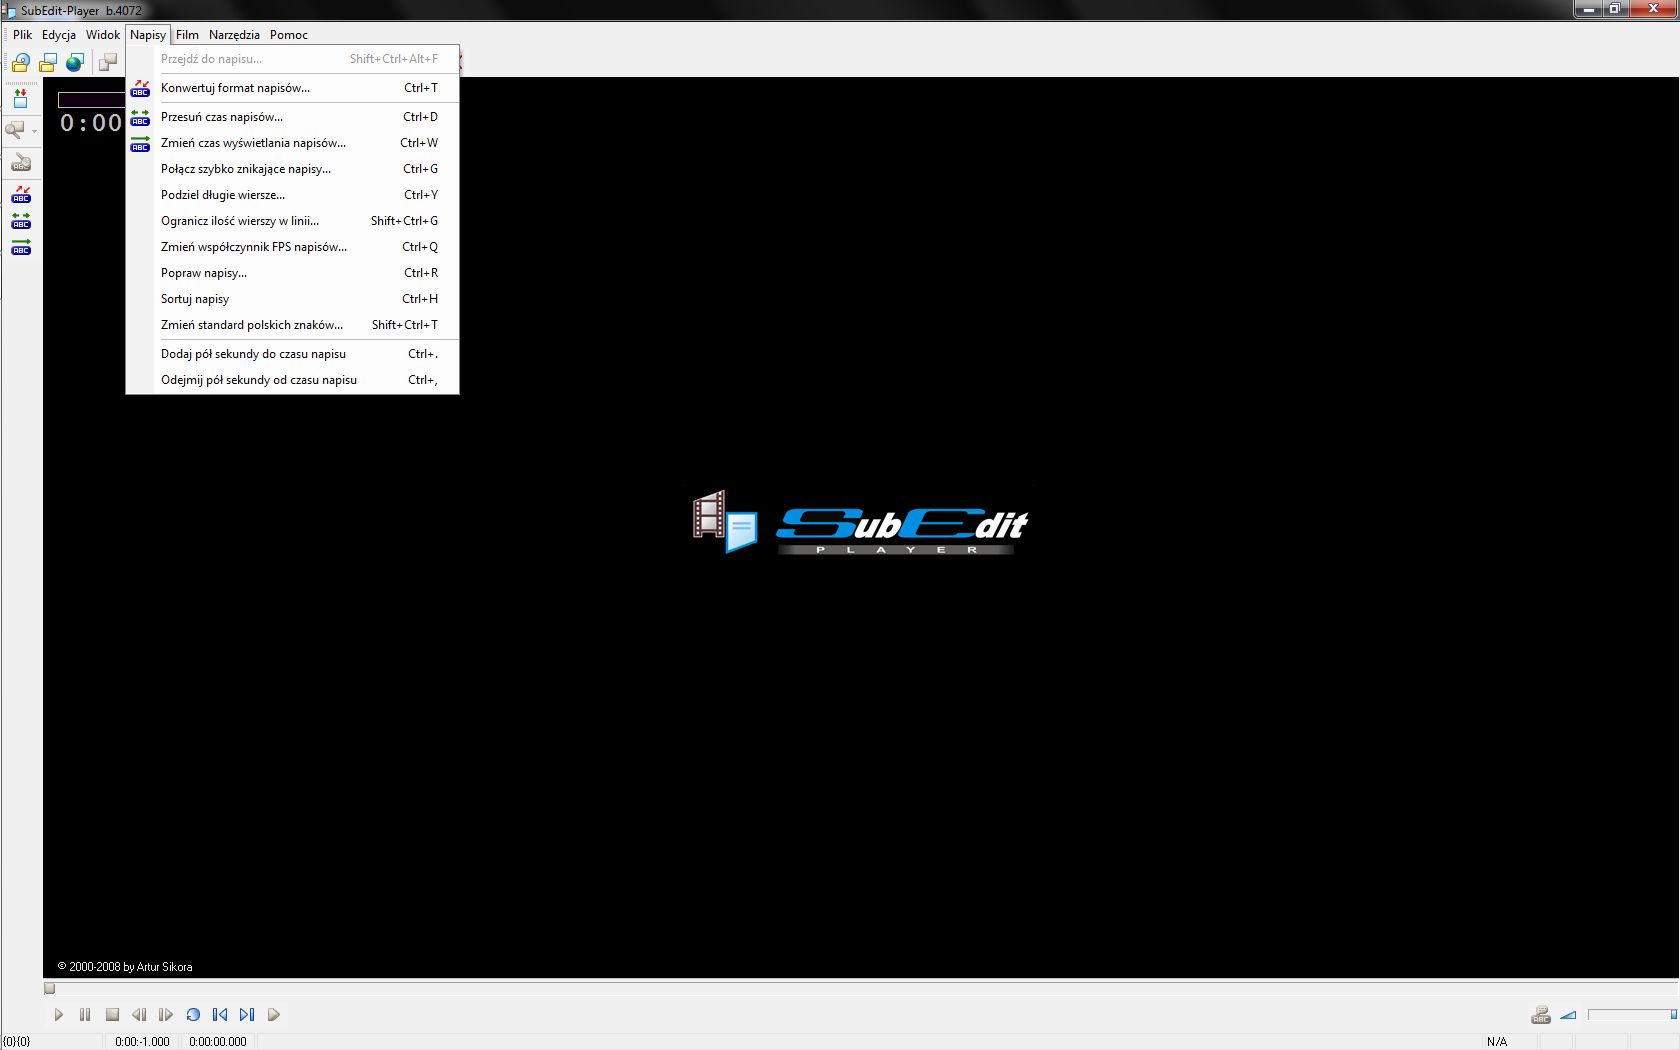Close the open Napisy menu
The image size is (1680, 1050).
tap(148, 34)
